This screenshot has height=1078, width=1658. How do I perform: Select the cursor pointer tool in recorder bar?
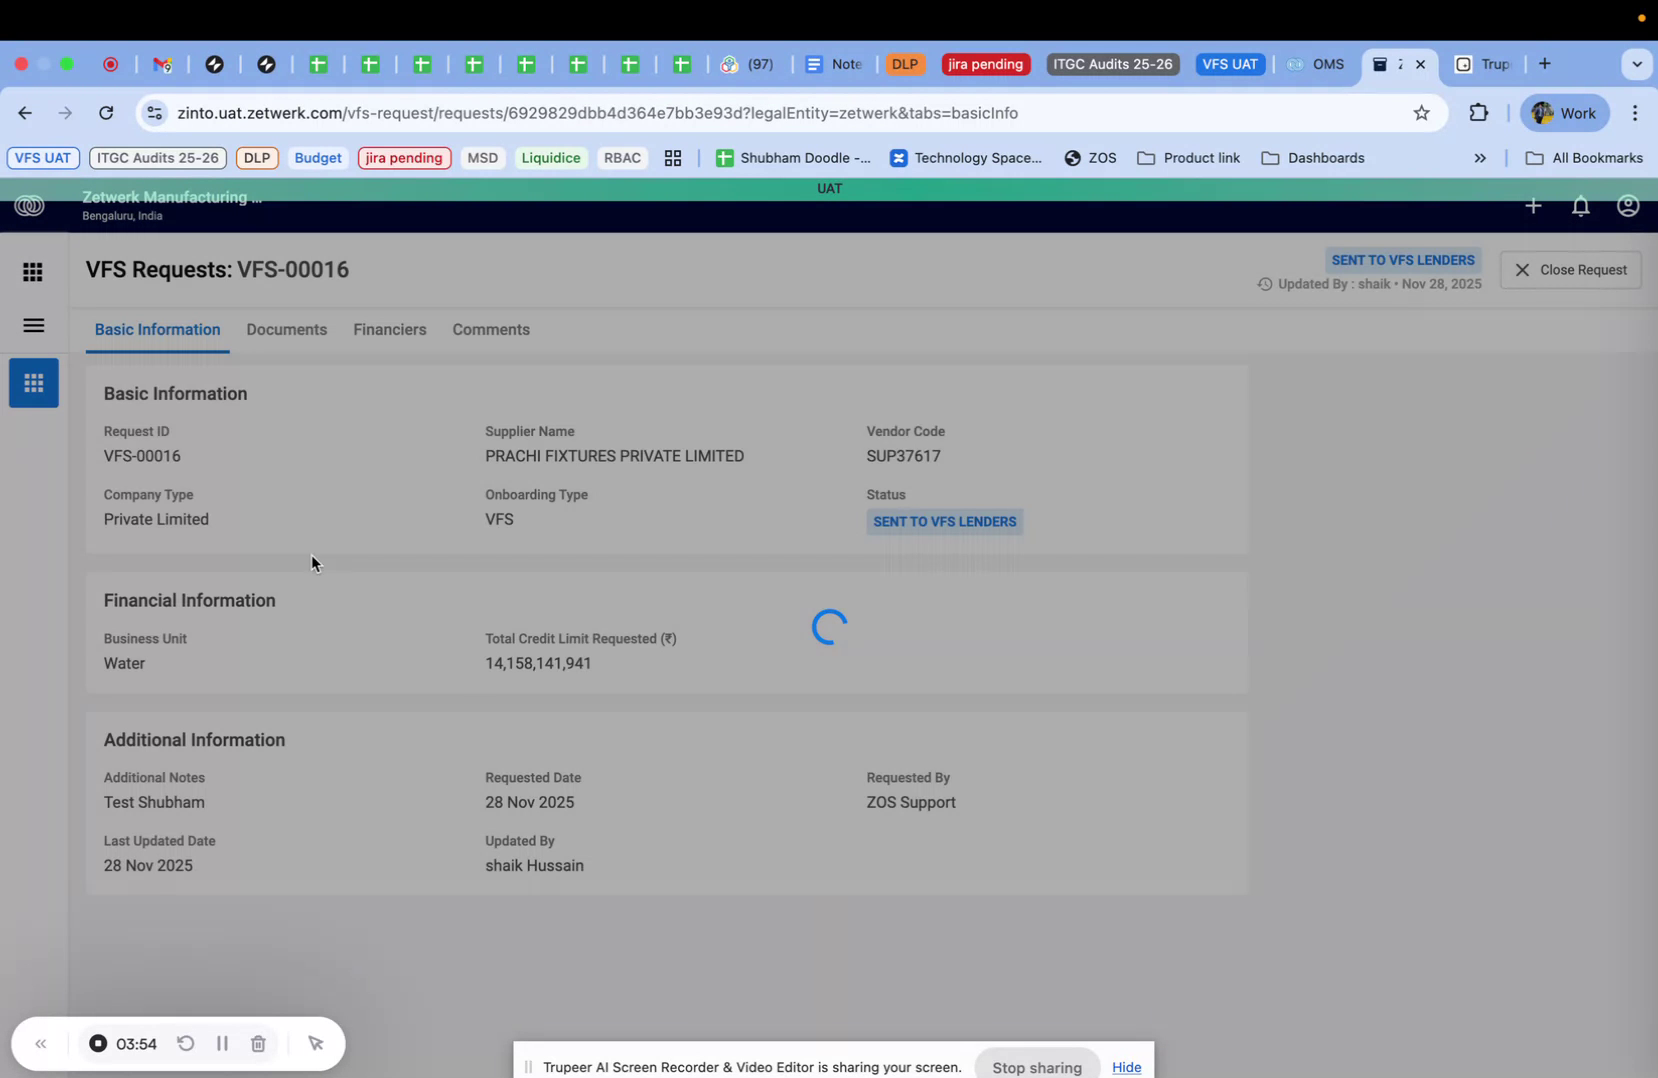point(316,1043)
